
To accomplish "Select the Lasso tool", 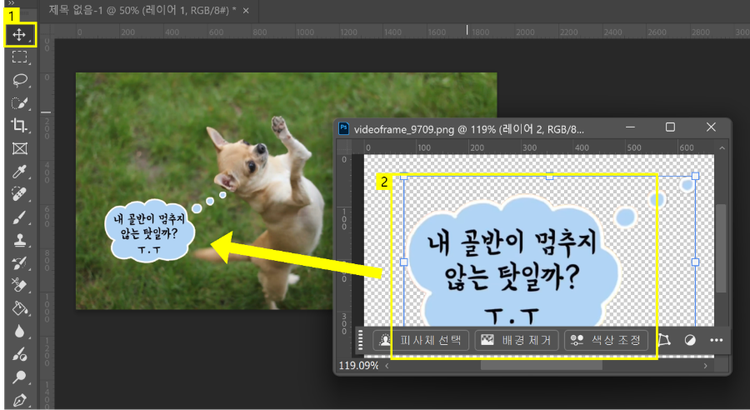I will coord(19,80).
